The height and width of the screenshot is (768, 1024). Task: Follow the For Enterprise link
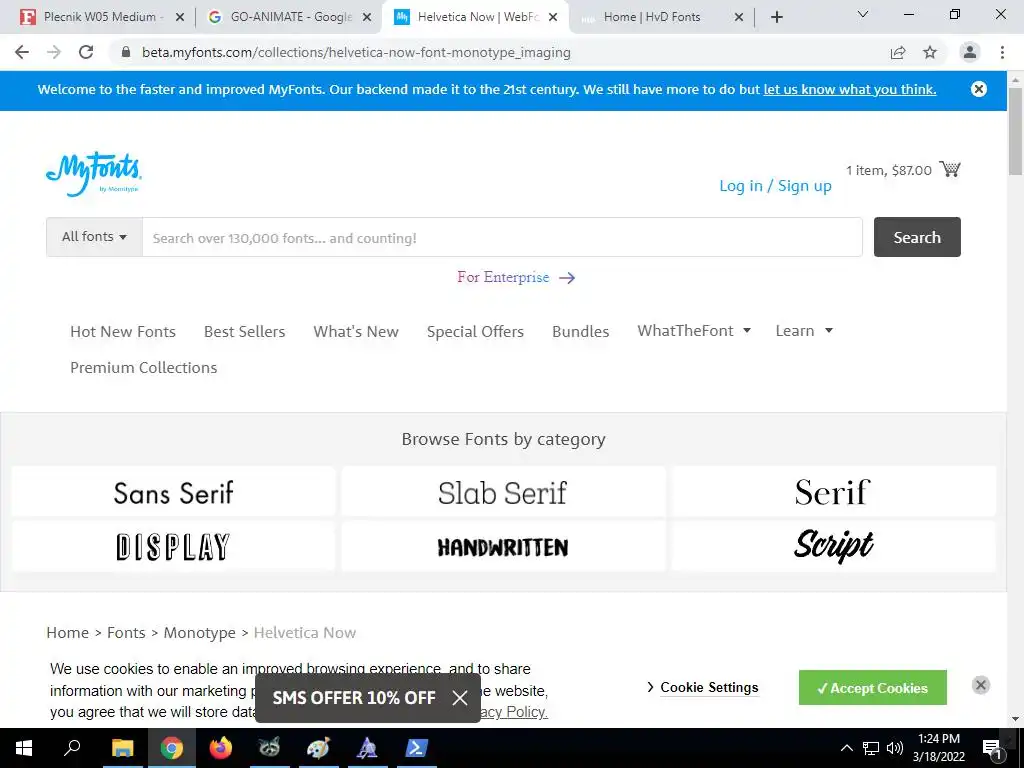(516, 278)
